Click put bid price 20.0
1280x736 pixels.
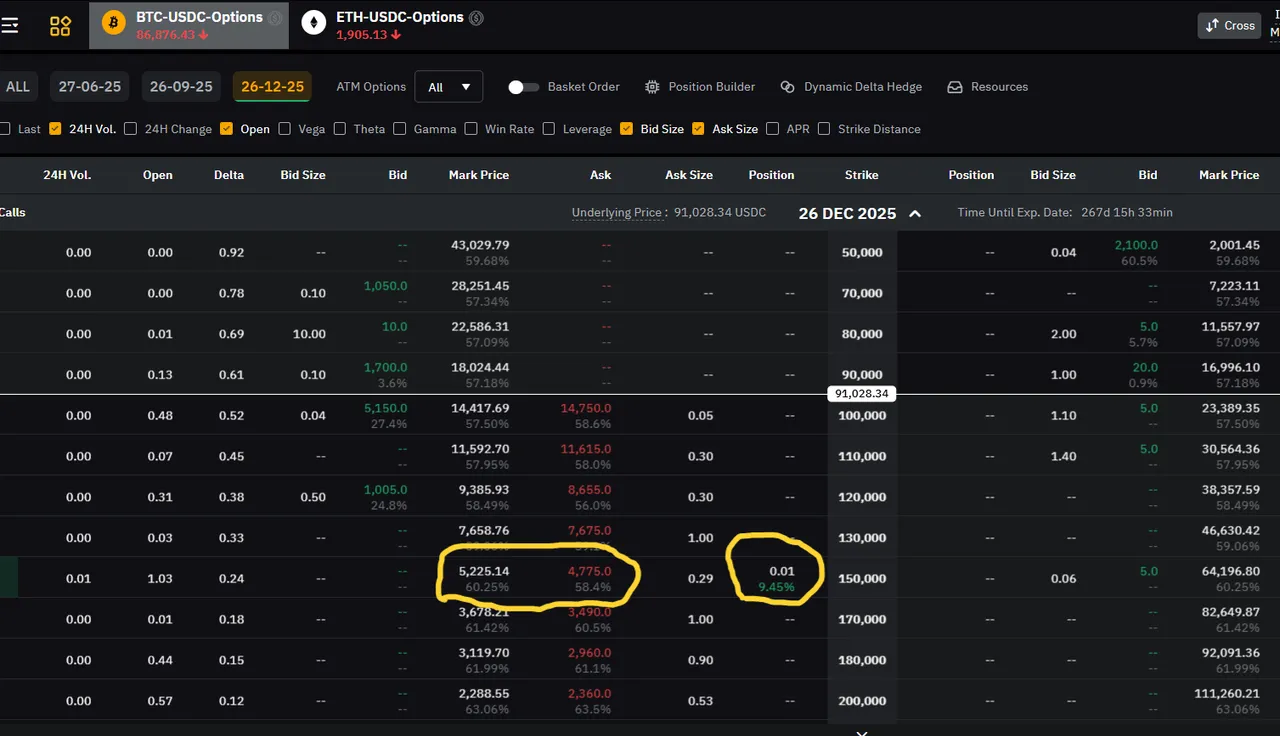1145,367
